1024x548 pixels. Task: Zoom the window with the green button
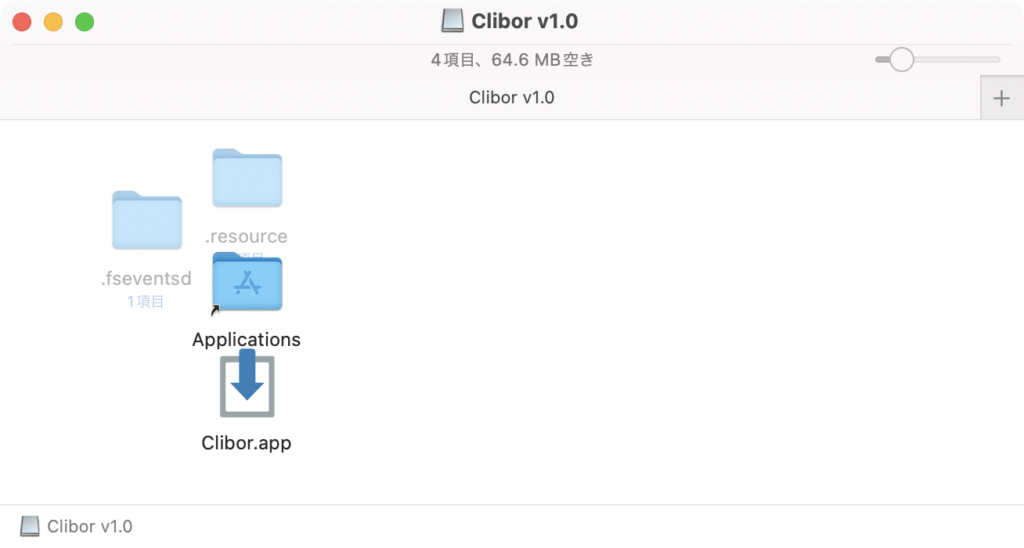click(85, 22)
